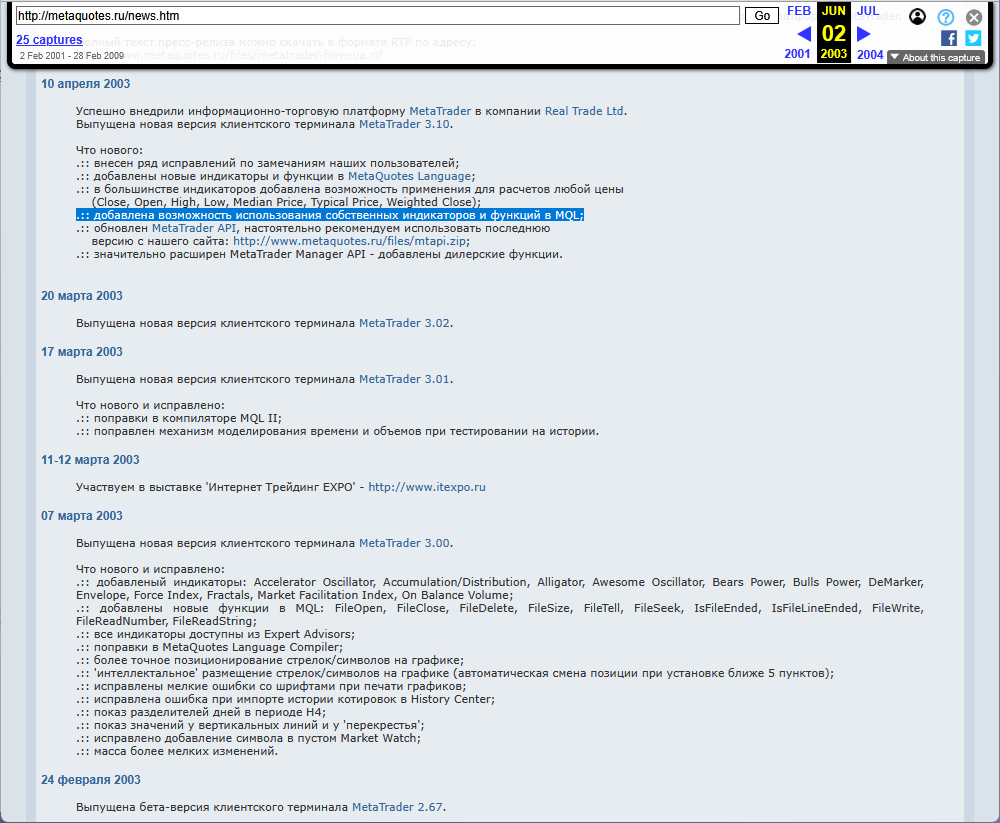
Task: Open the MetaTrader 3.10 link
Action: tap(404, 124)
